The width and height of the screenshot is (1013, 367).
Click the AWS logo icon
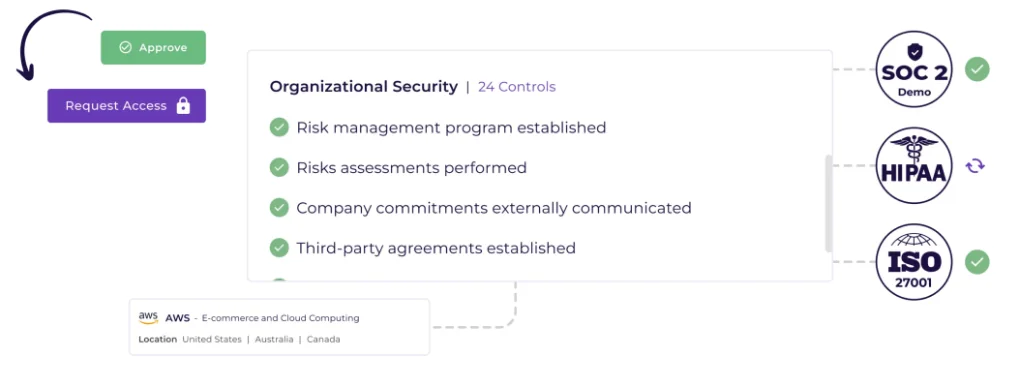coord(148,318)
